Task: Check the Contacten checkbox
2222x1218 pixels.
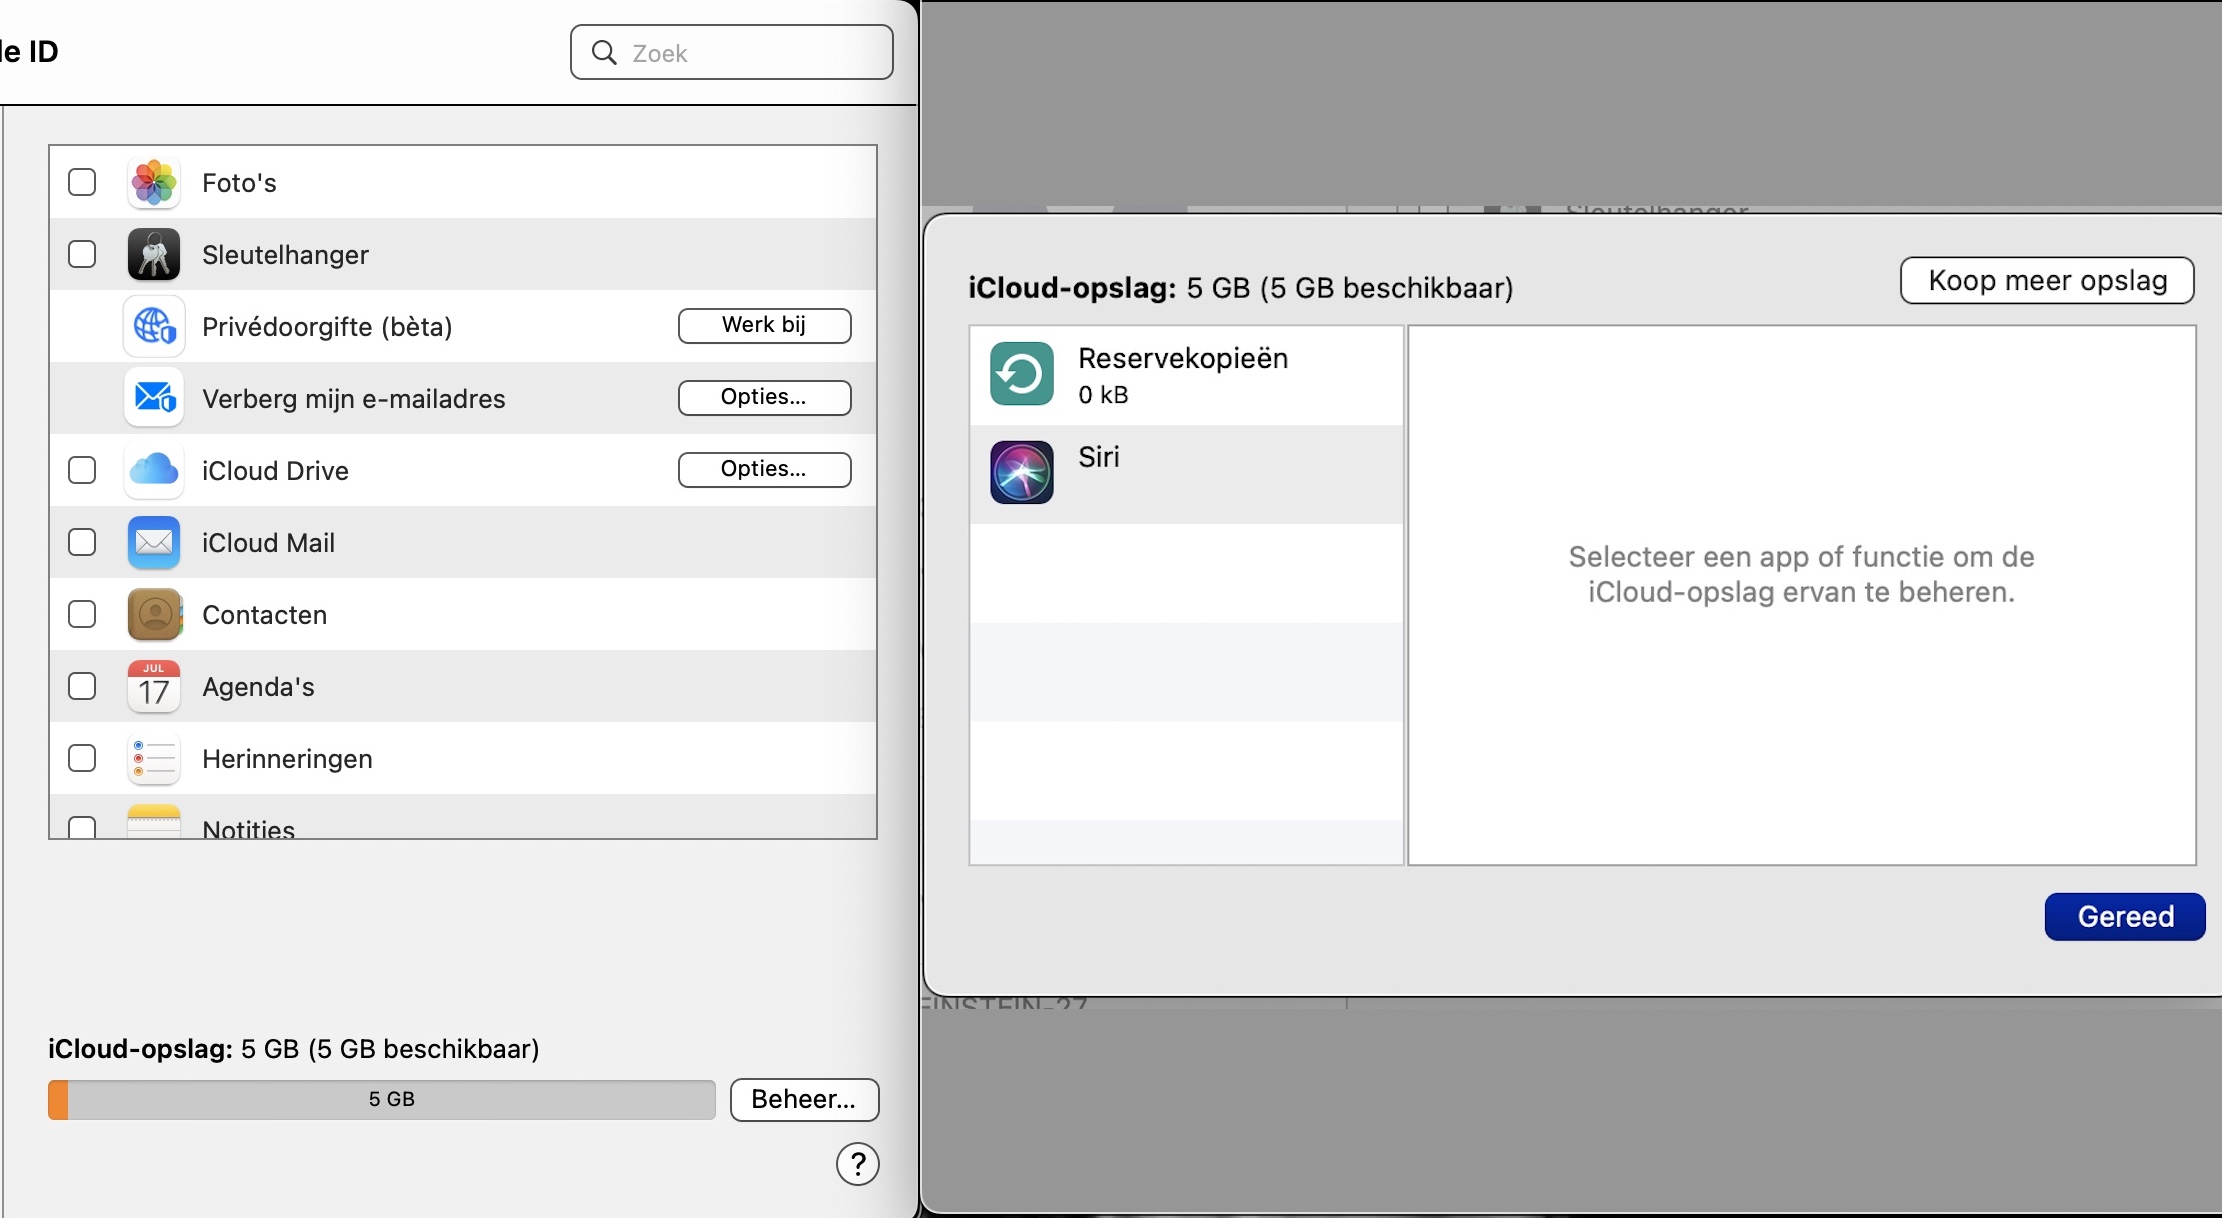Action: tap(82, 614)
